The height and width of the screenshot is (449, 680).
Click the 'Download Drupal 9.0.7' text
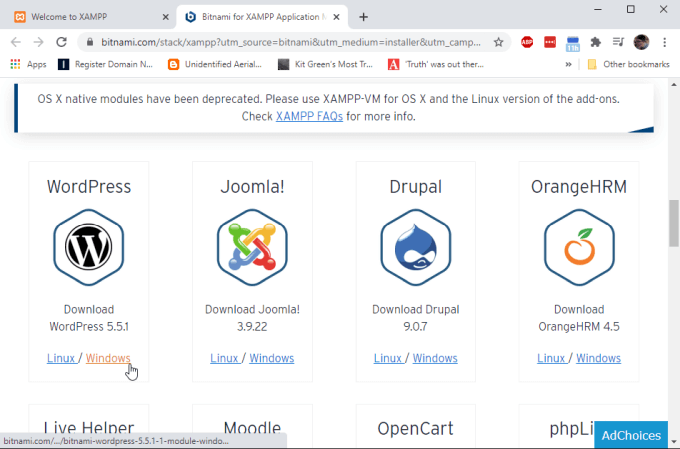click(x=415, y=318)
